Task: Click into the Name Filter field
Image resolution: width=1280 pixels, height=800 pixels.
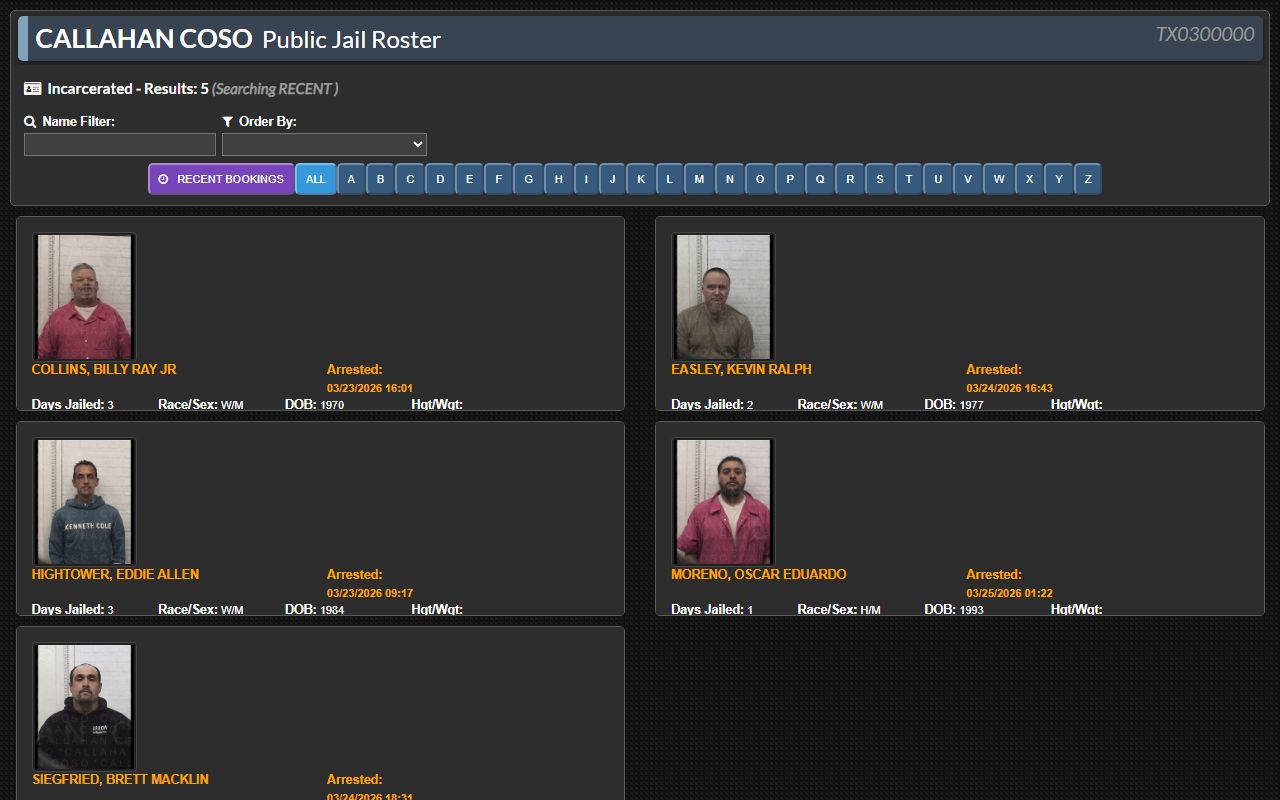Action: point(120,144)
